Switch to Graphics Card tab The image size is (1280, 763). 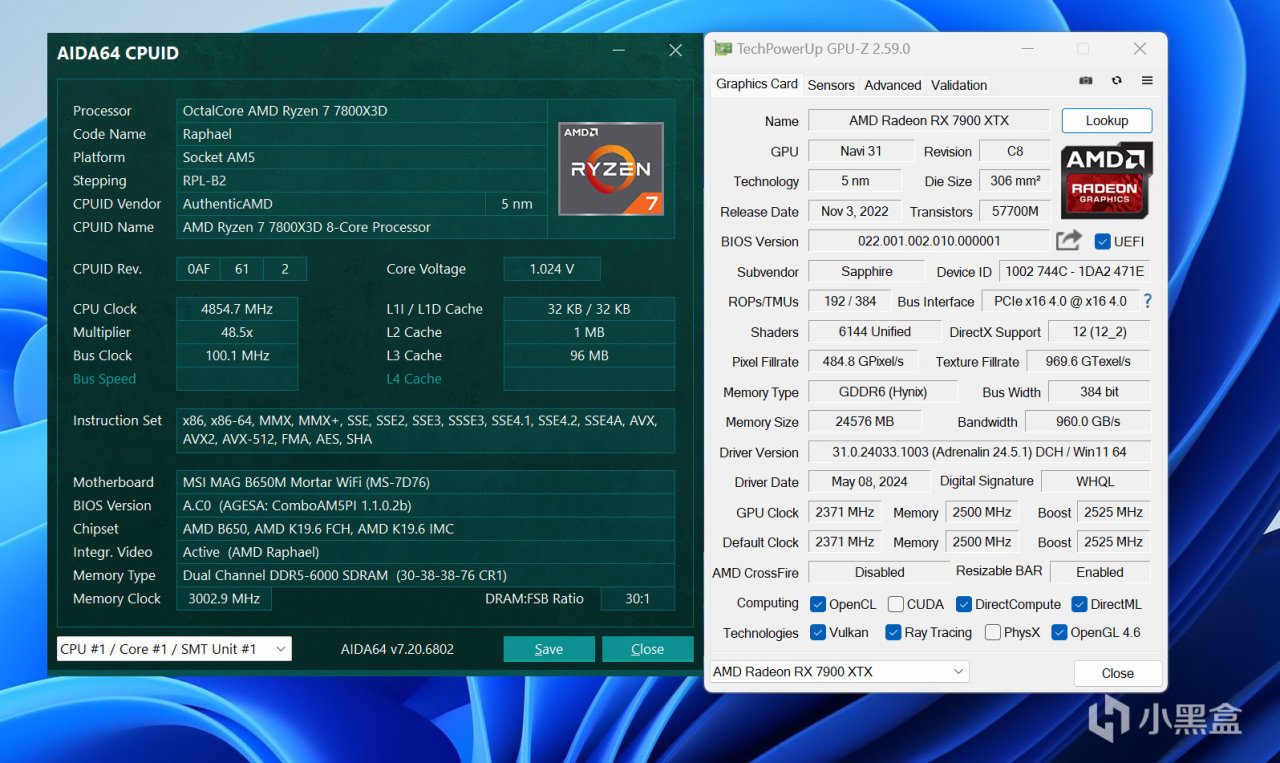coord(757,84)
